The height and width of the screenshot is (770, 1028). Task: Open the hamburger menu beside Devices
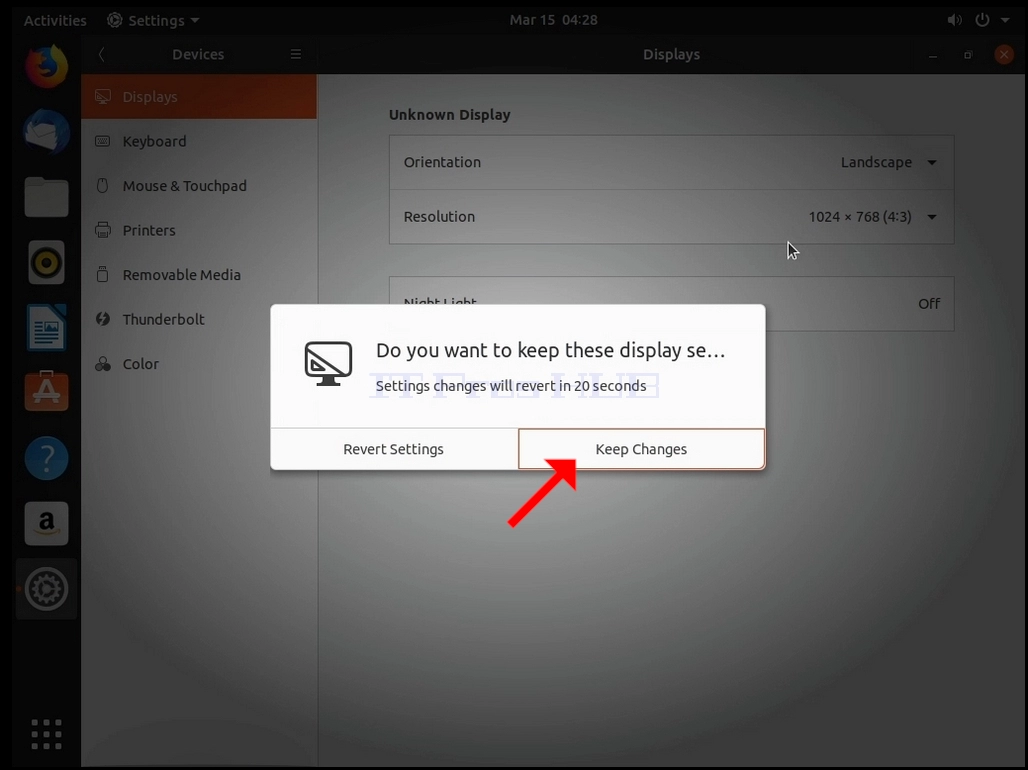tap(296, 54)
